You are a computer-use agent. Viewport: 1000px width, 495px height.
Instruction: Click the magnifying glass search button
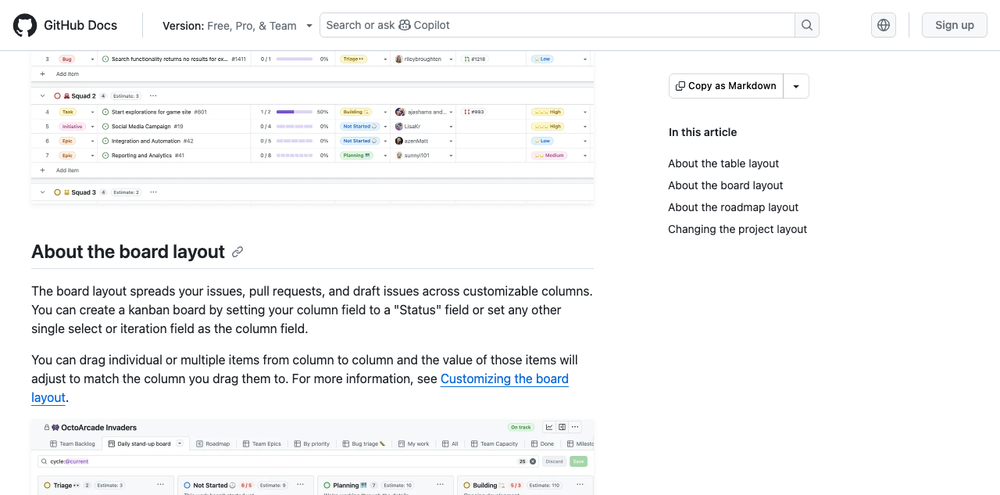[807, 25]
